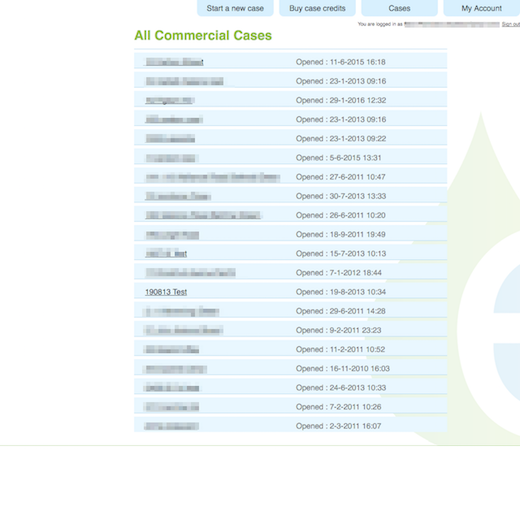The image size is (520, 528).
Task: Open case opened 29-1-2016 12:32
Action: tap(170, 100)
